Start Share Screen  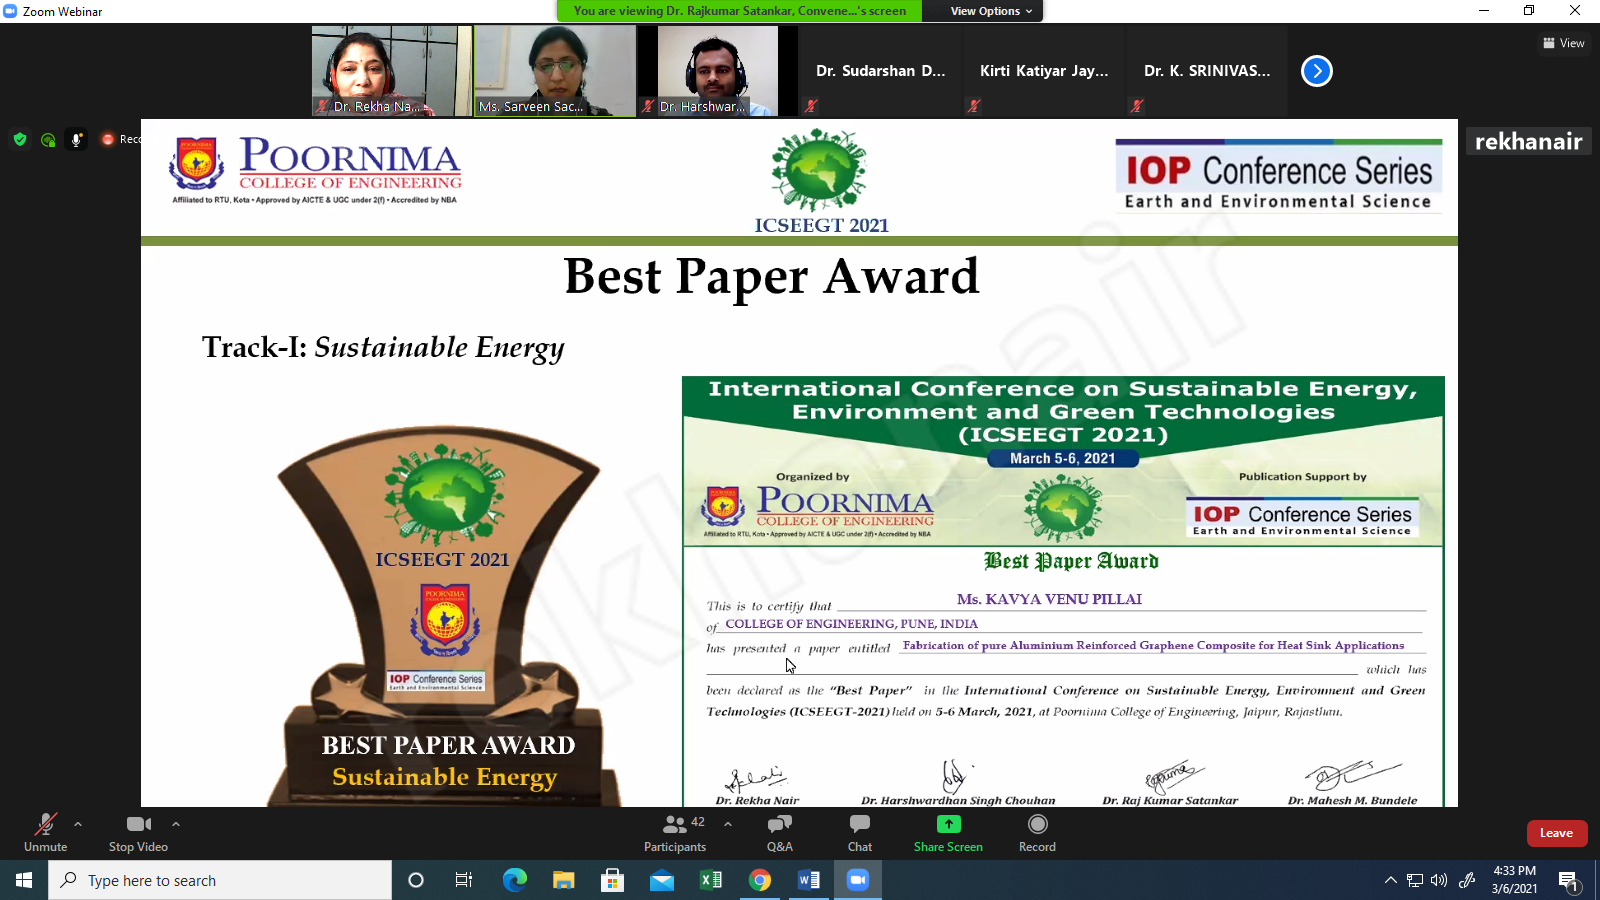948,832
